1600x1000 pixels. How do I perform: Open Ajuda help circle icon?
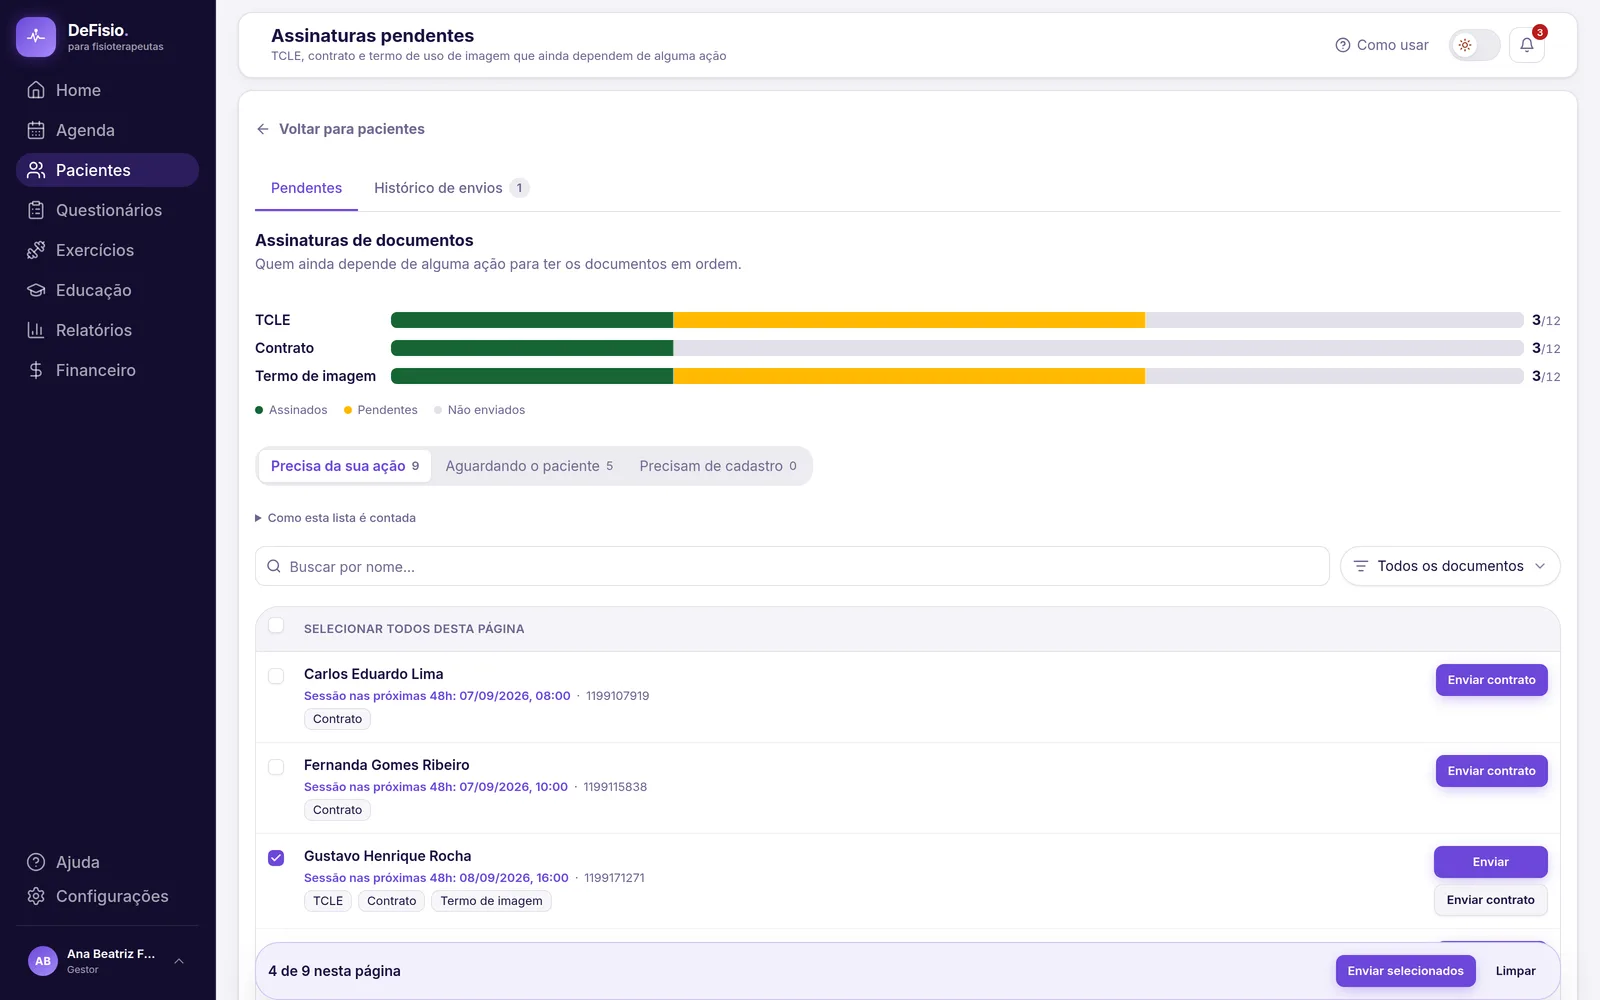point(36,862)
